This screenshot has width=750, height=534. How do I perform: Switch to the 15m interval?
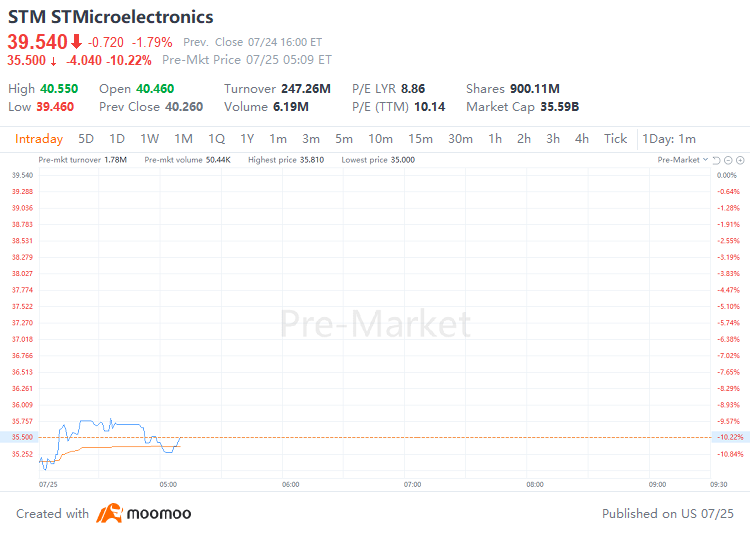[420, 139]
